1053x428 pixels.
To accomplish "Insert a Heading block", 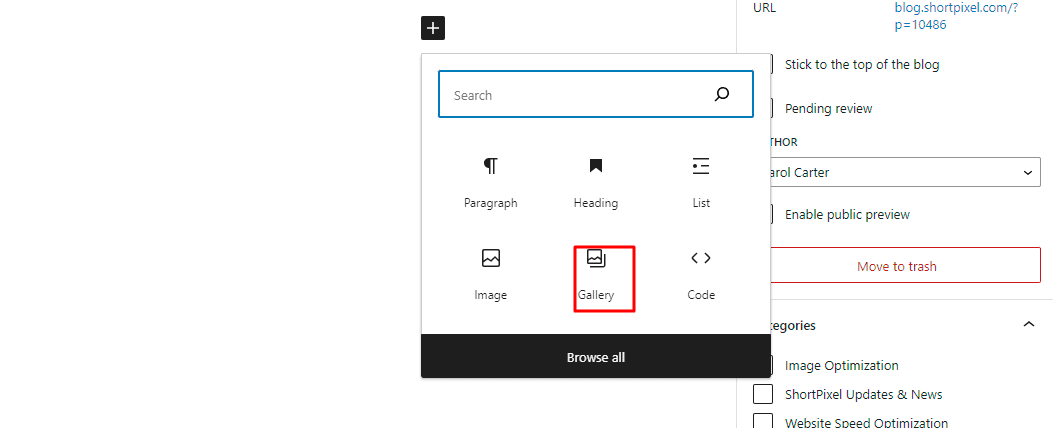I will (x=596, y=183).
